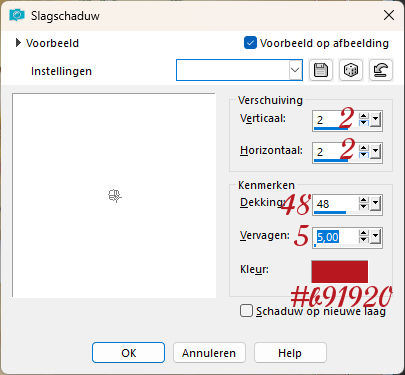Click in the Horizontaal value field
This screenshot has width=405, height=375.
click(335, 152)
